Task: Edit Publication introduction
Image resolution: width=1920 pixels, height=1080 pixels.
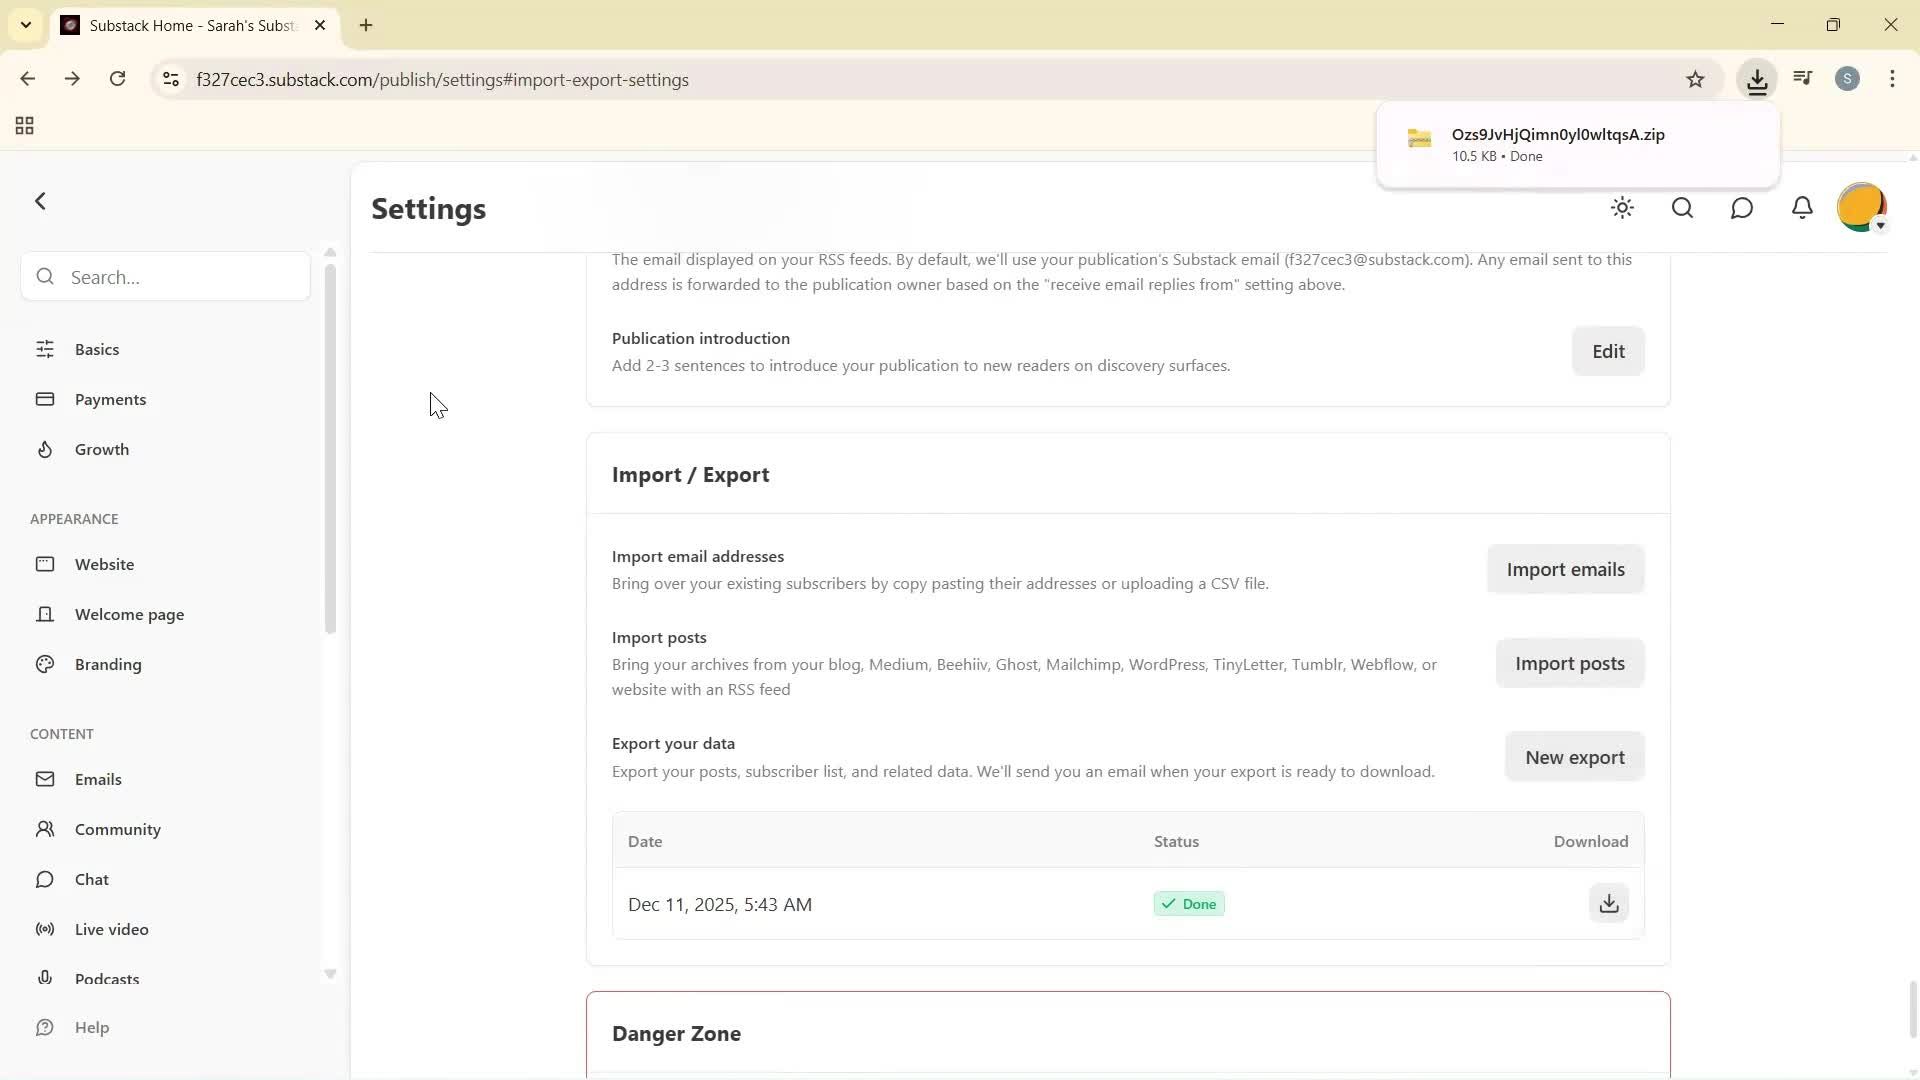Action: [1607, 351]
